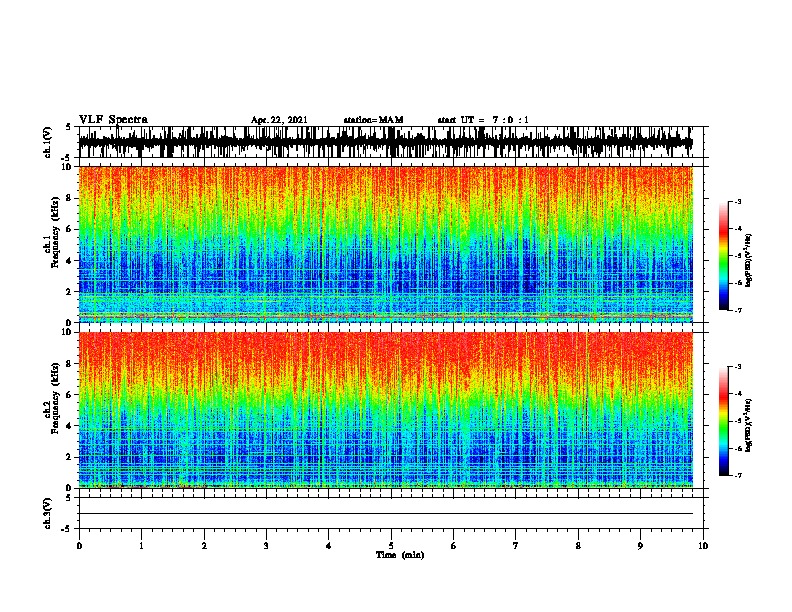Click the ch.1 "Frequency (kHz)" axis label
Screen dimensions: 792x612
pyautogui.click(x=55, y=233)
